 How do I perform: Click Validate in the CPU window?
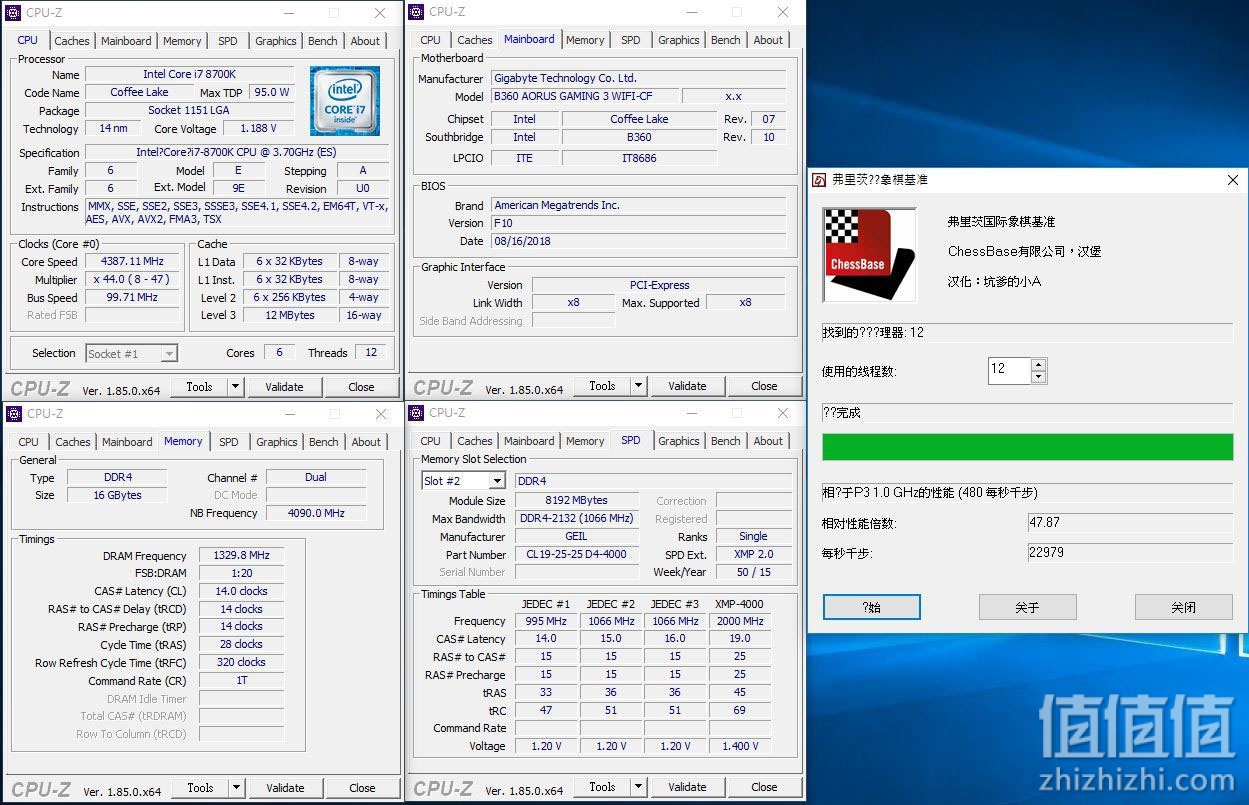285,387
